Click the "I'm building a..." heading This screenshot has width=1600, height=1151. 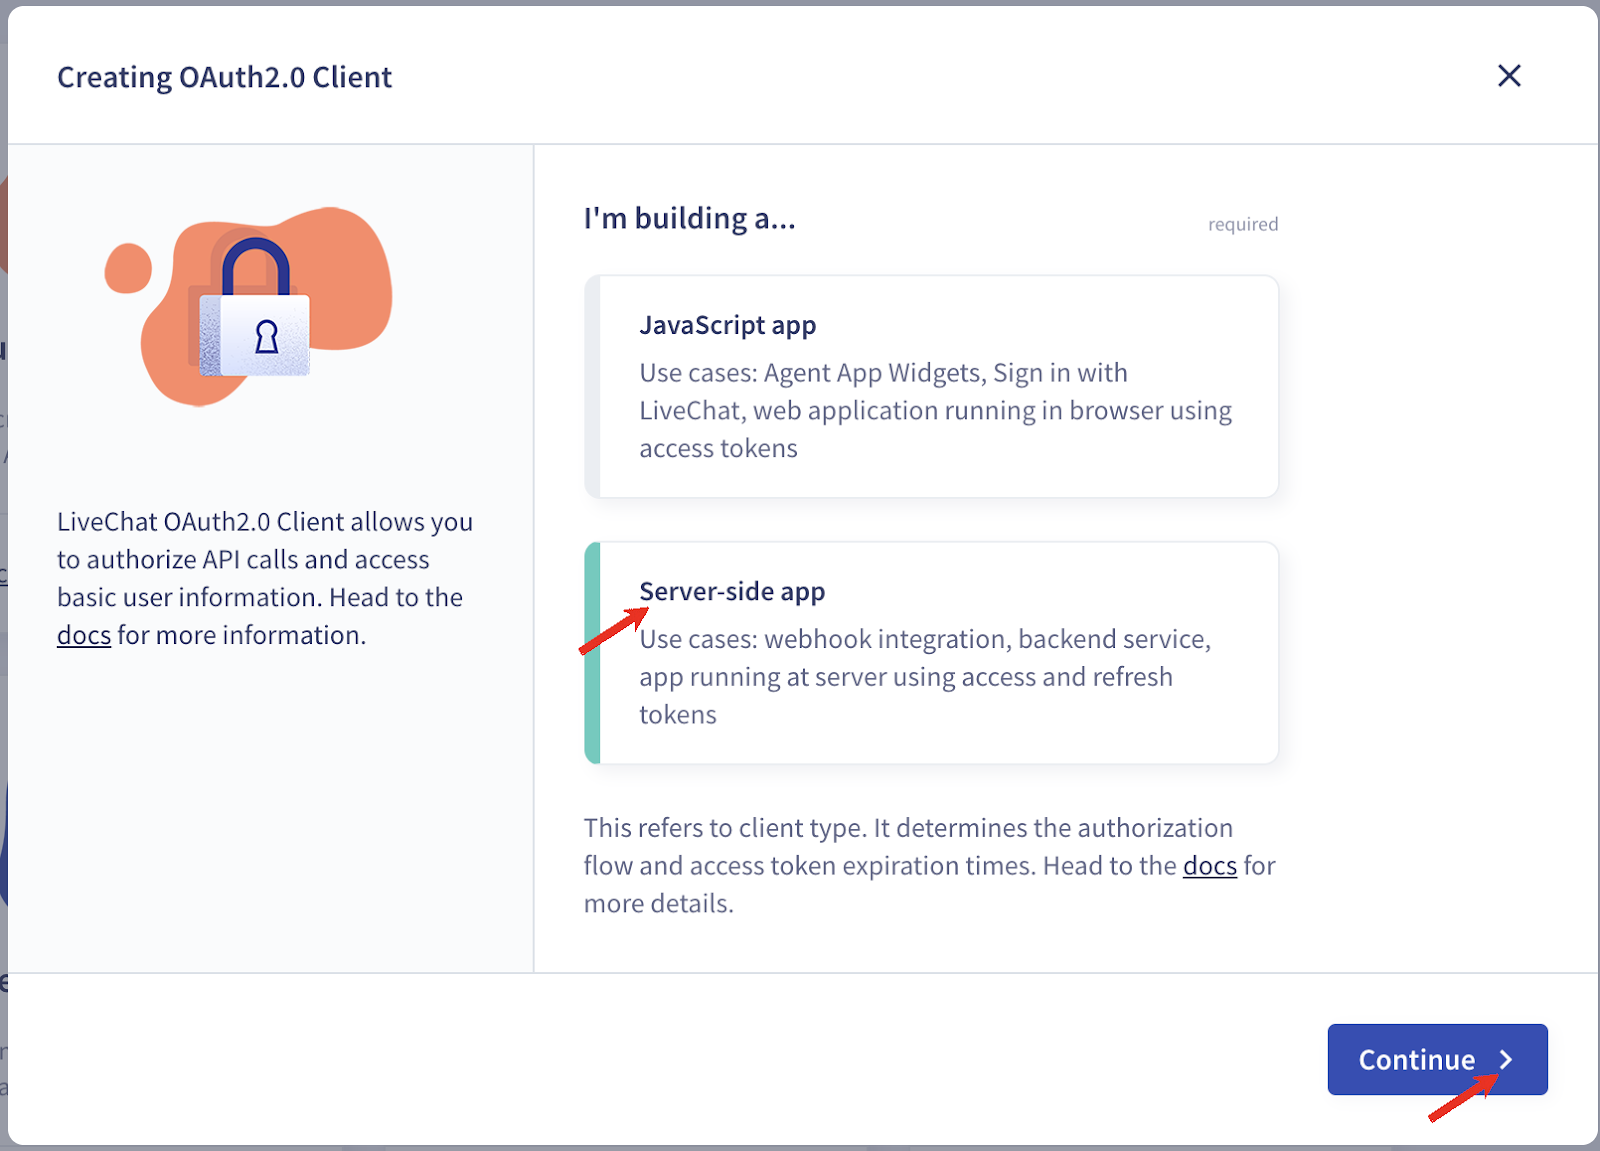tap(689, 219)
